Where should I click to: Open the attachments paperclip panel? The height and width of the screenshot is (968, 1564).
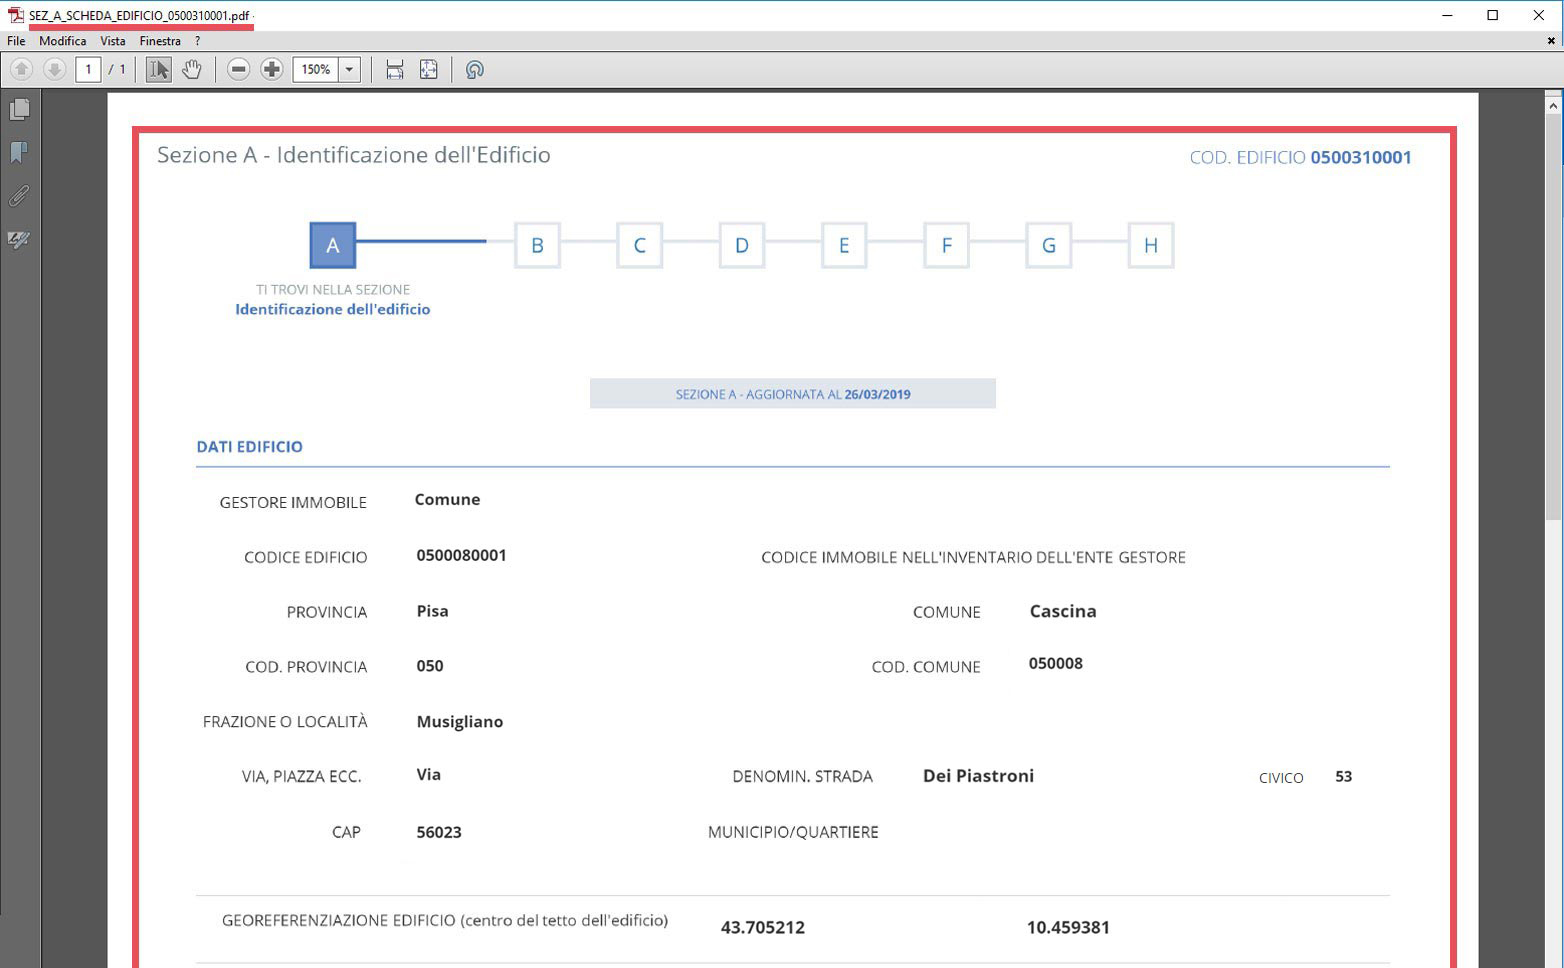pos(19,196)
